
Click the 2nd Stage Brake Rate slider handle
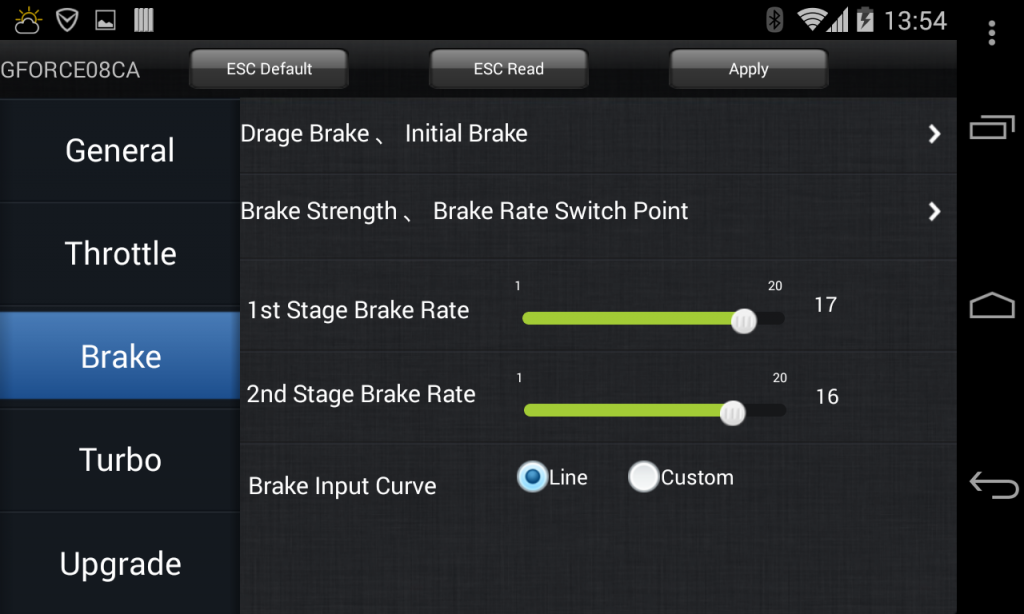pos(732,413)
